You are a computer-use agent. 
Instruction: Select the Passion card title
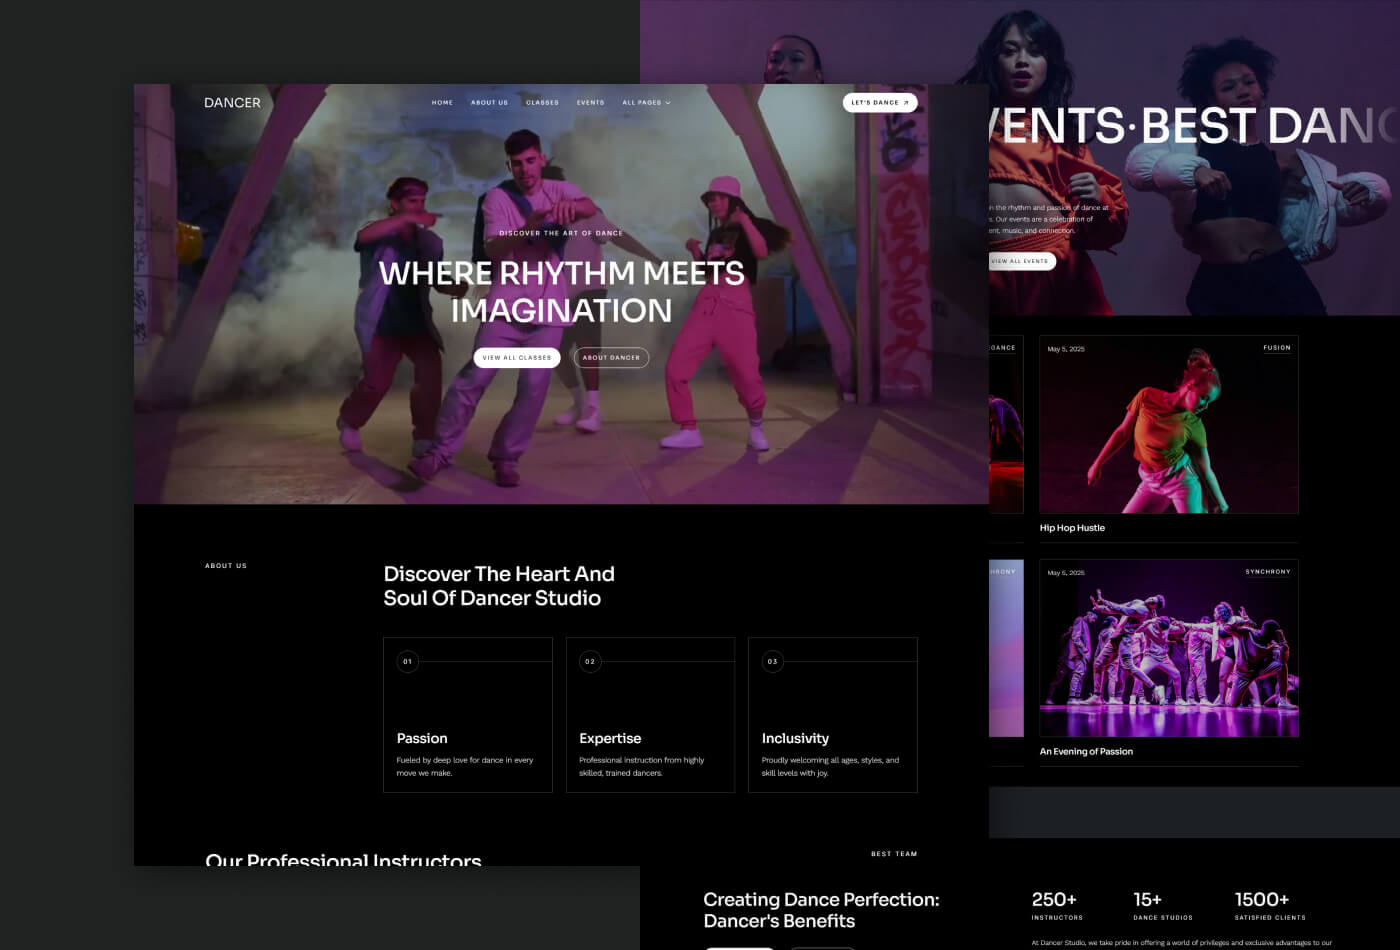click(x=422, y=738)
